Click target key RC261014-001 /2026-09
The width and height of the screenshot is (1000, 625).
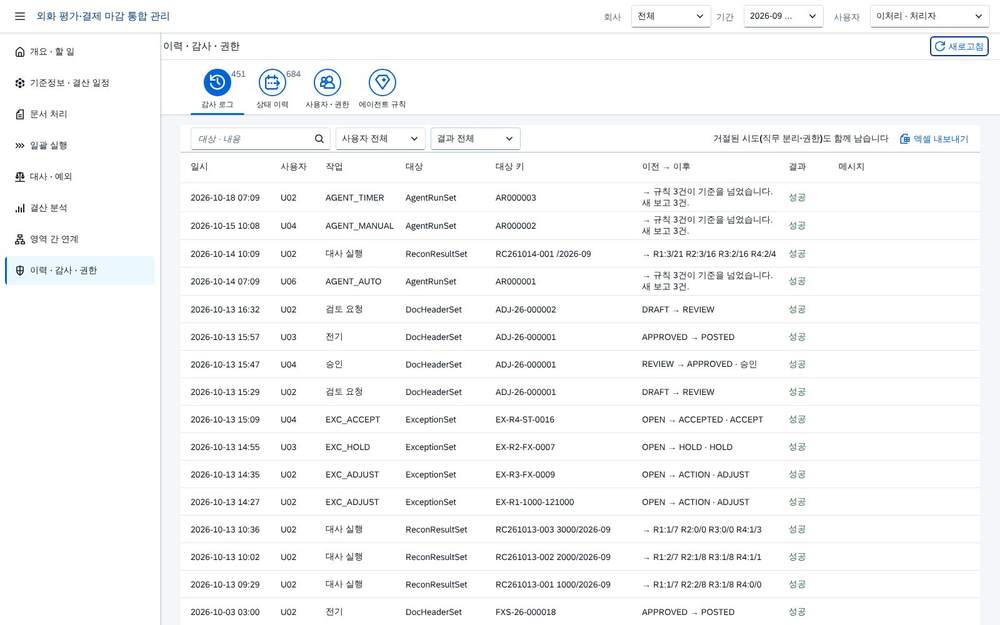point(543,254)
